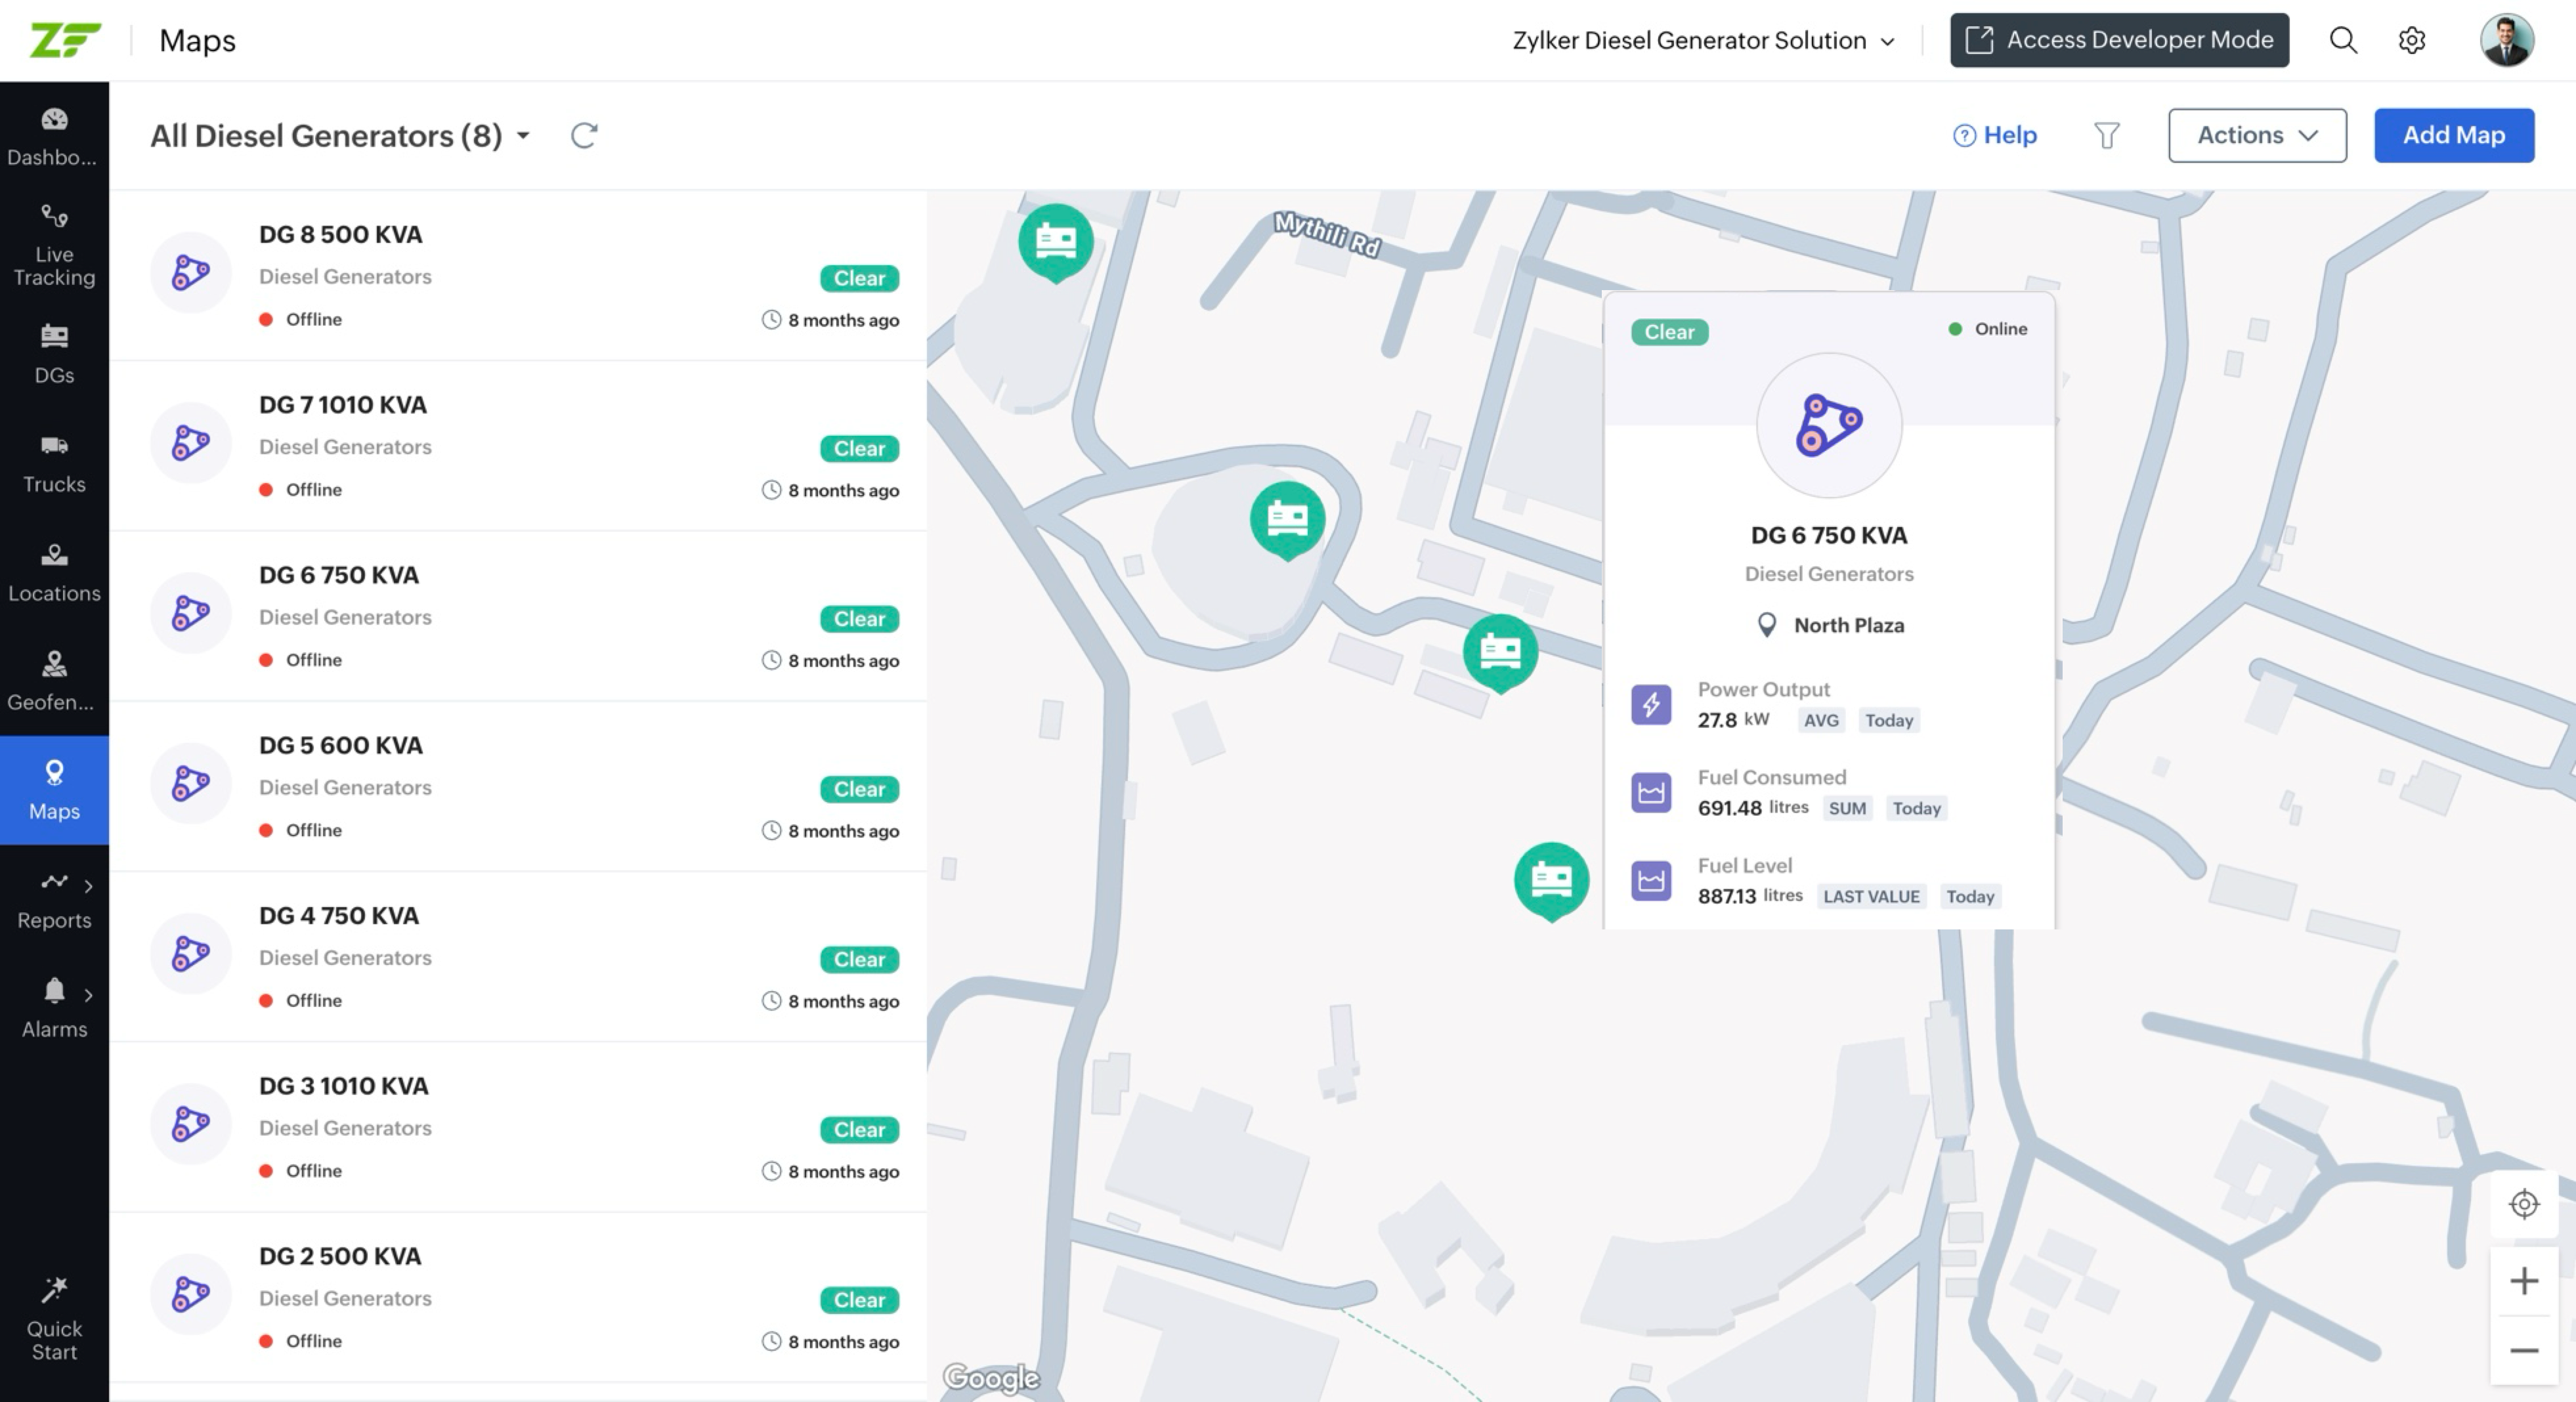Go to DGs in sidebar
The width and height of the screenshot is (2576, 1402).
click(54, 354)
